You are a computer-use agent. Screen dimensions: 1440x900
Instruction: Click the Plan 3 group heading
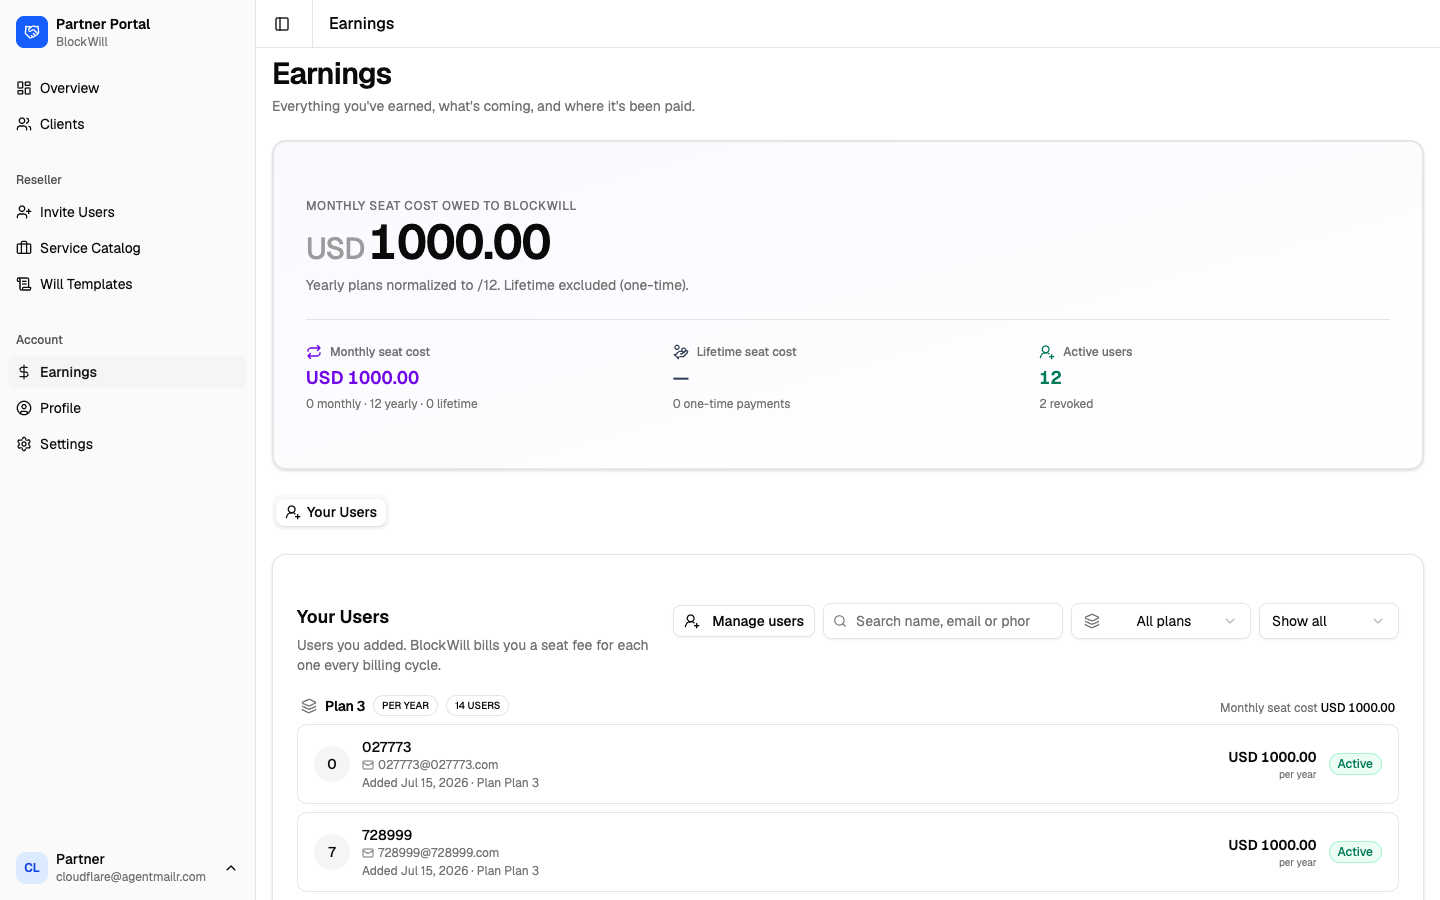pos(345,706)
